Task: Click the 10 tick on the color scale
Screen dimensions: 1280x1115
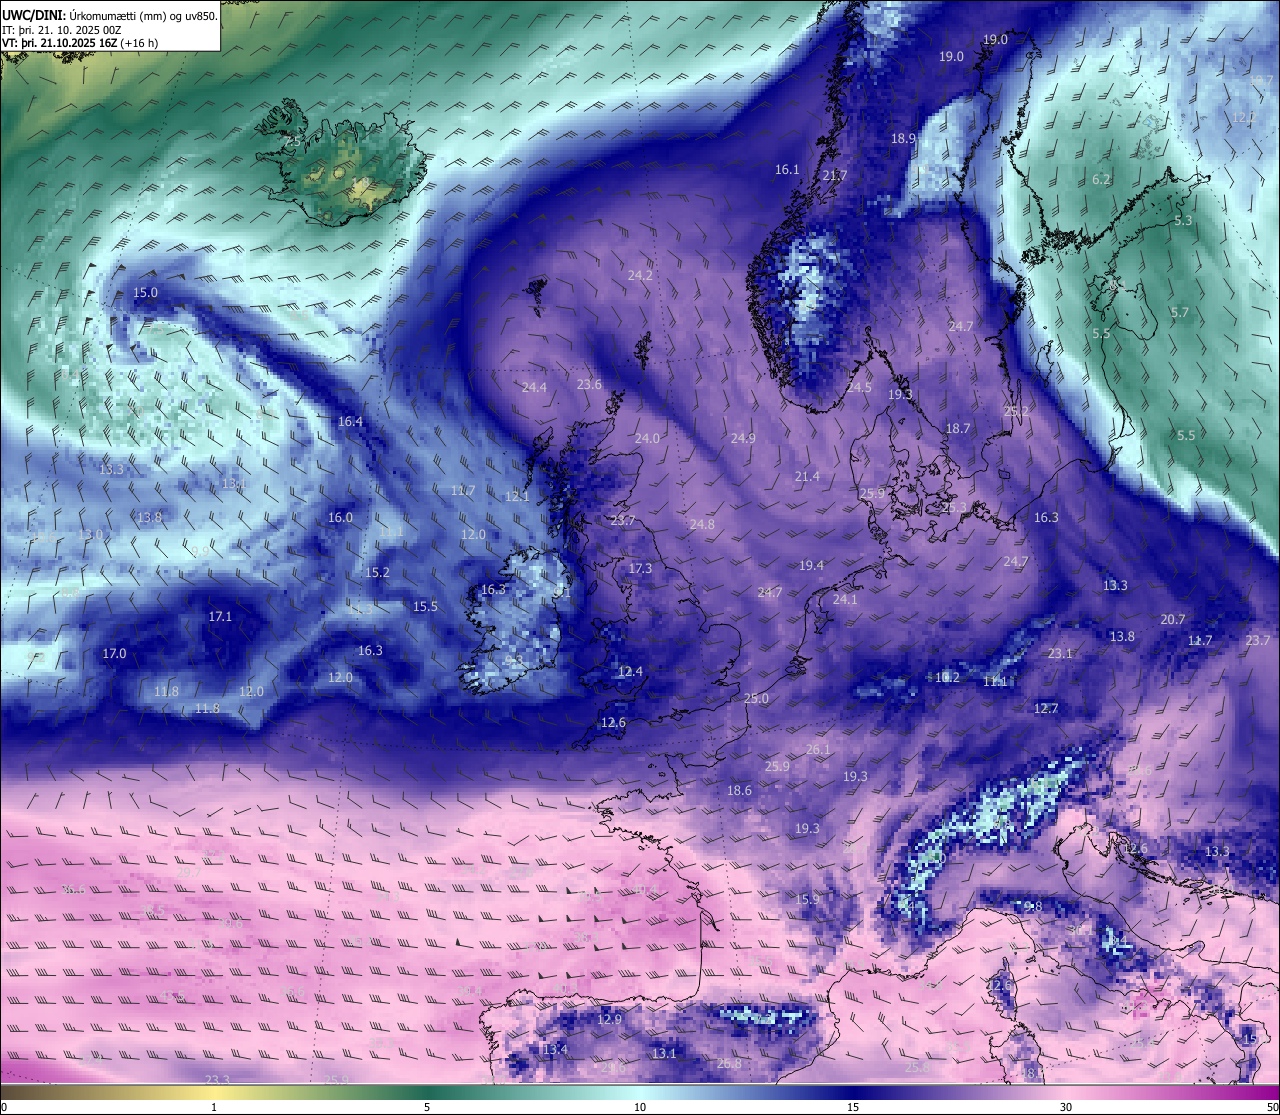Action: pos(640,1108)
